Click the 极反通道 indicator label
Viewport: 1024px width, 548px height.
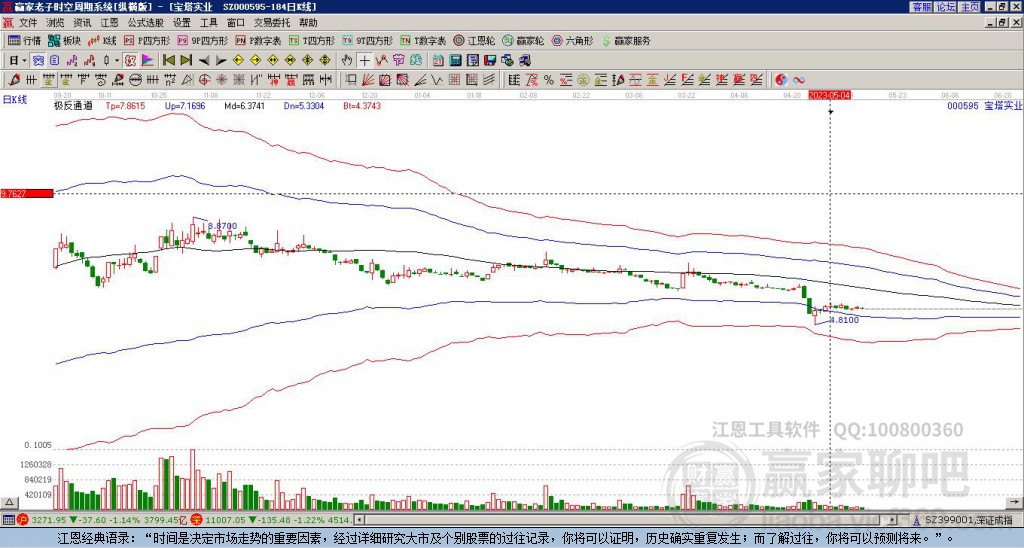tap(73, 105)
